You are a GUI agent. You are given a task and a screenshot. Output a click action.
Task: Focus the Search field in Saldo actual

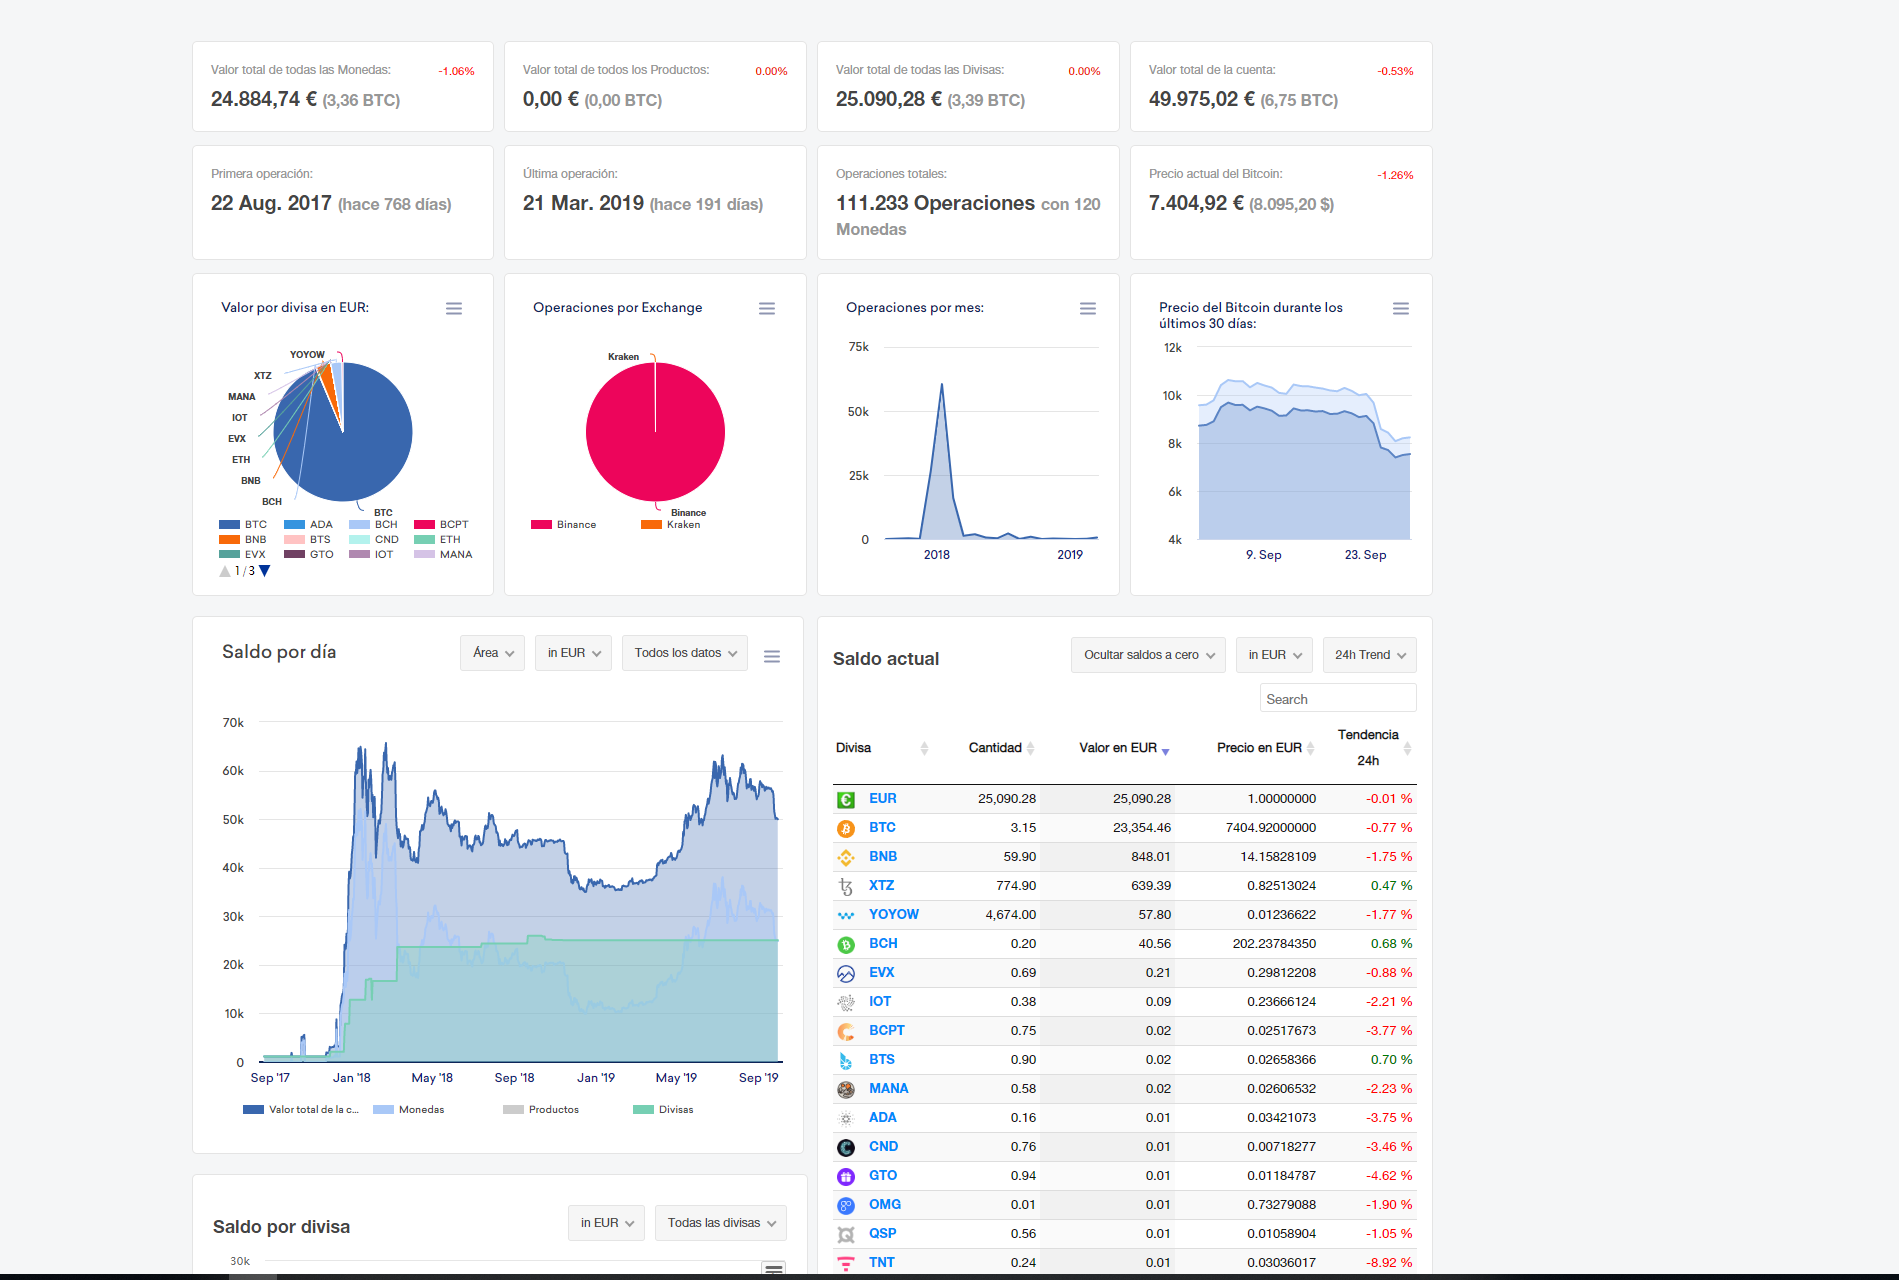pyautogui.click(x=1338, y=699)
